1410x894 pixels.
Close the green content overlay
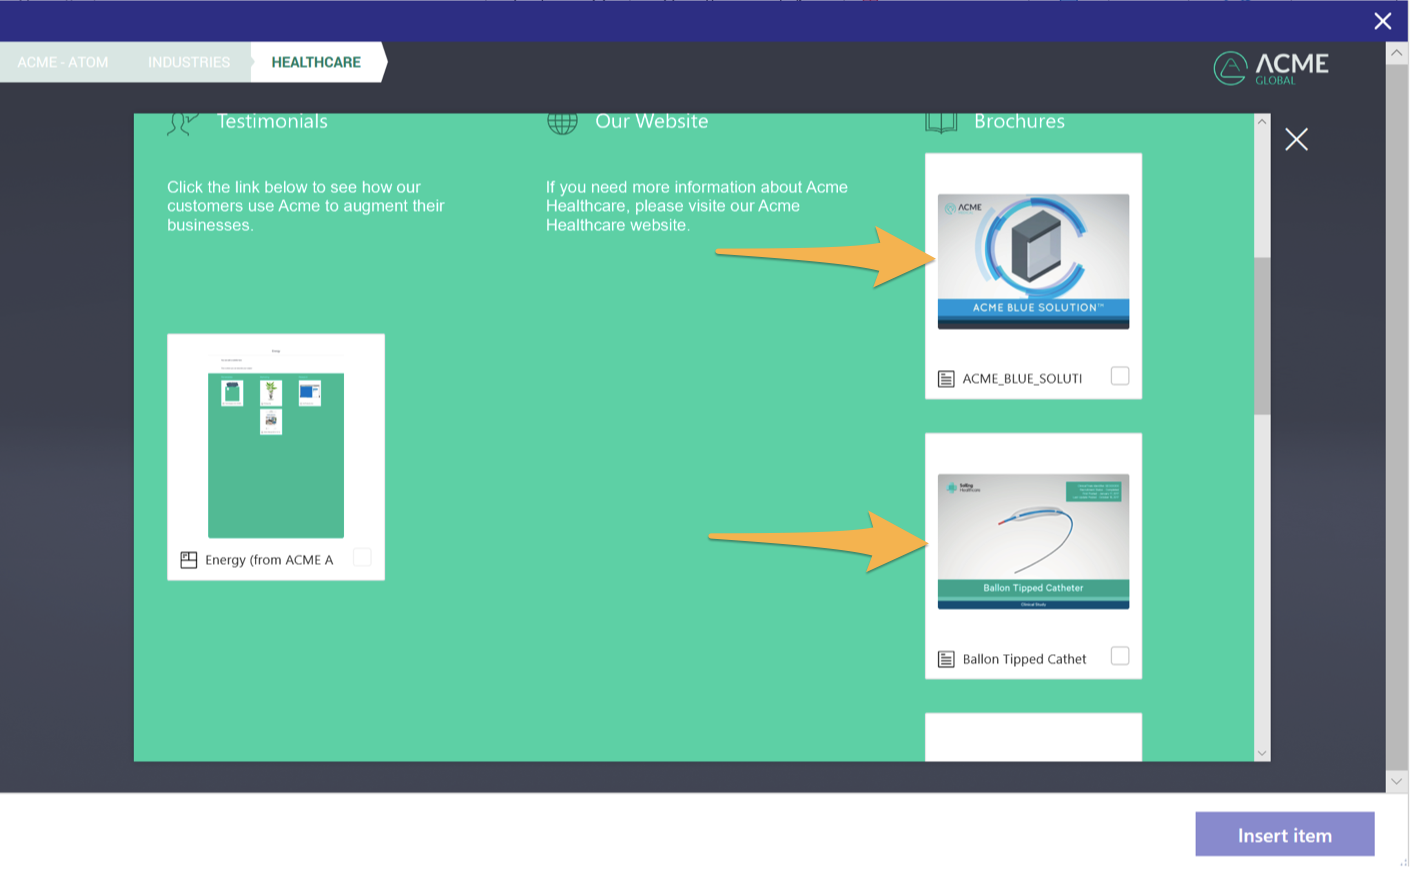1296,139
